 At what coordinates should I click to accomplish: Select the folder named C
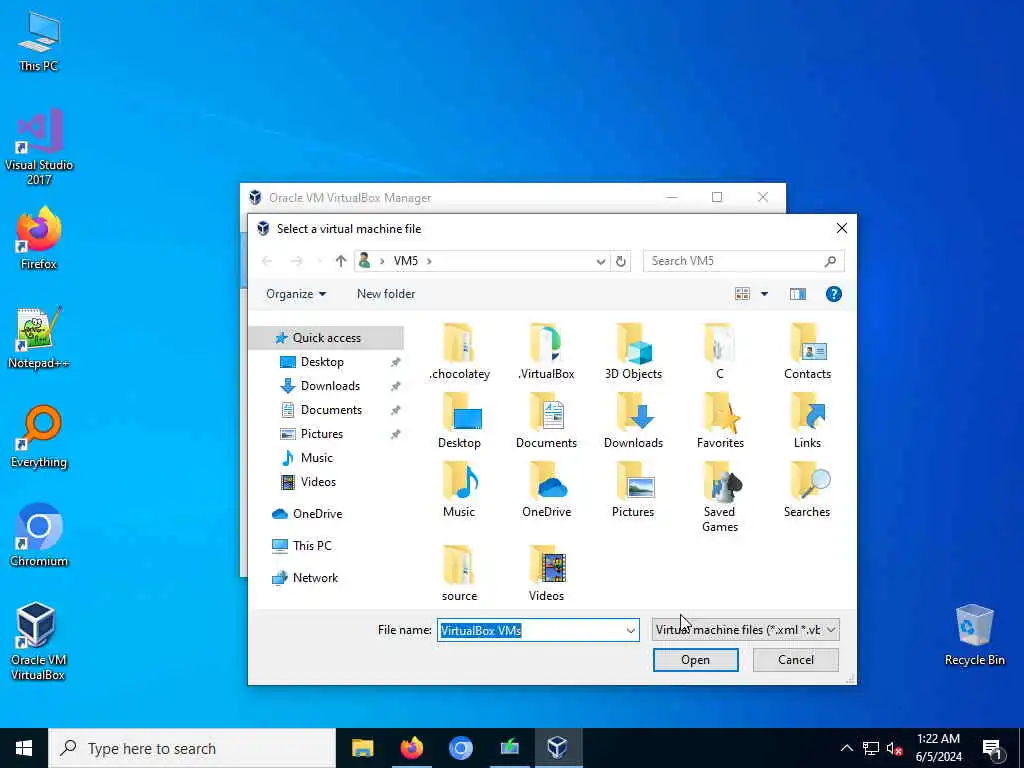pos(720,353)
